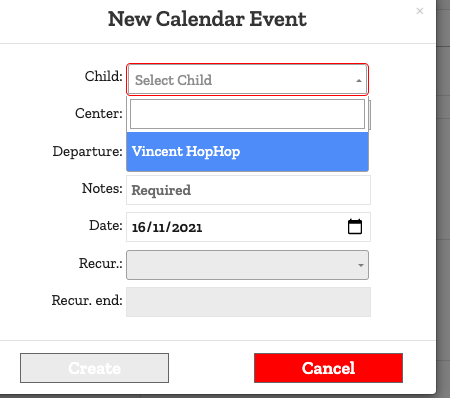The image size is (450, 398).
Task: Click the Departure: field label
Action: pos(88,152)
